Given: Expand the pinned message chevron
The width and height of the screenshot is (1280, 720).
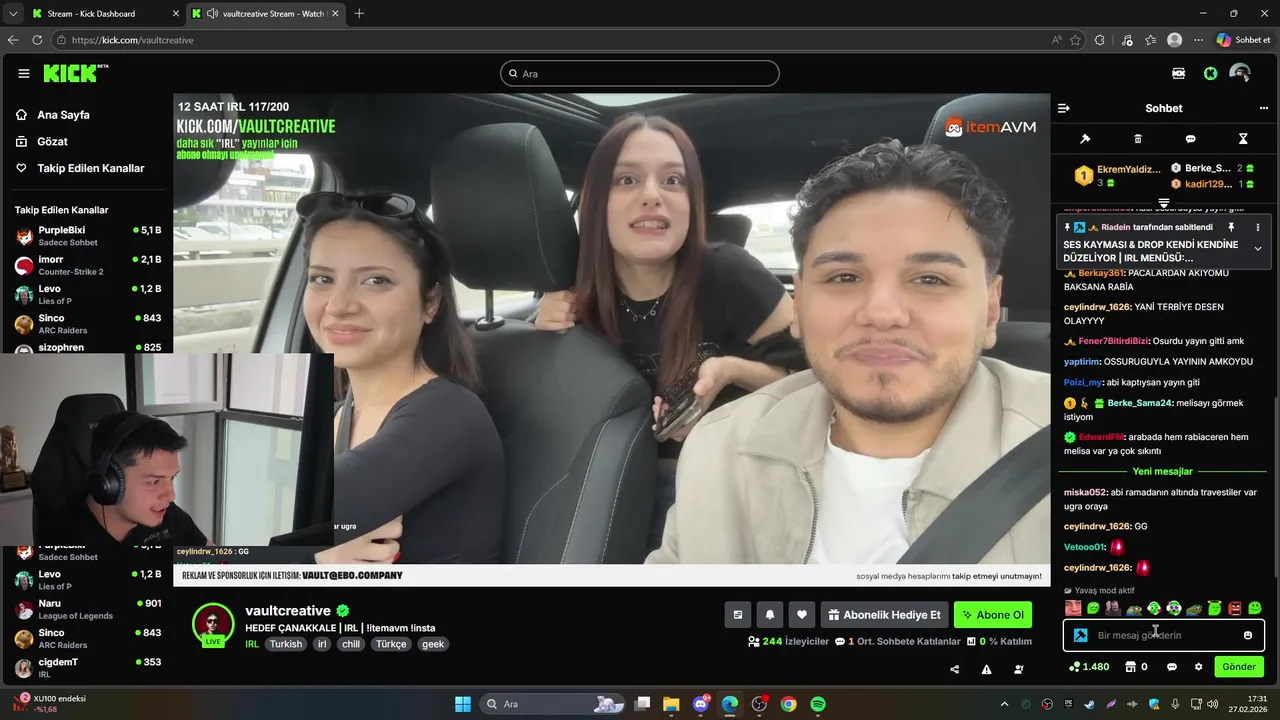Looking at the screenshot, I should [x=1258, y=249].
